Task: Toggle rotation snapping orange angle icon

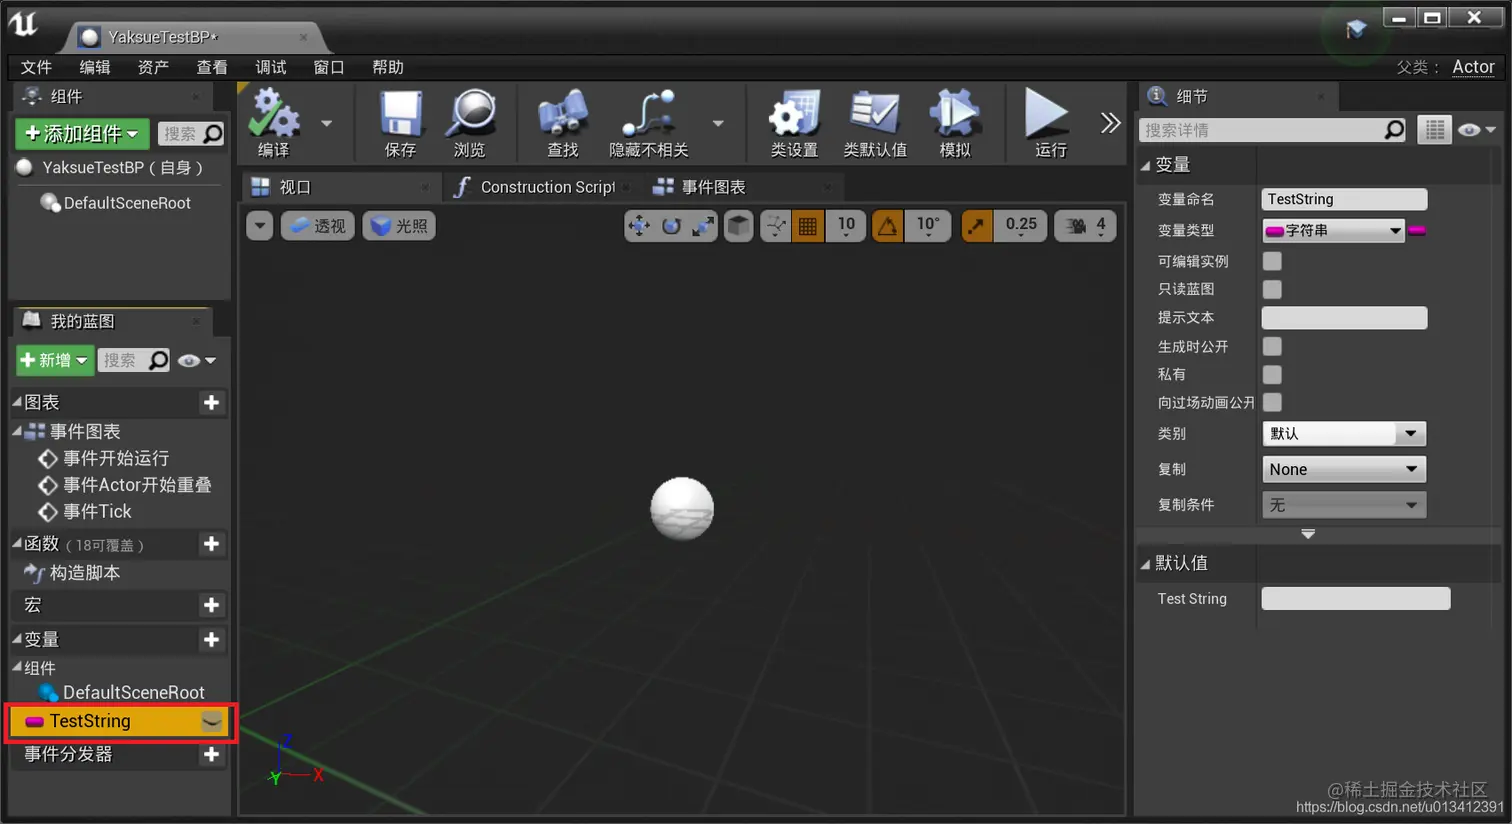Action: coord(887,226)
